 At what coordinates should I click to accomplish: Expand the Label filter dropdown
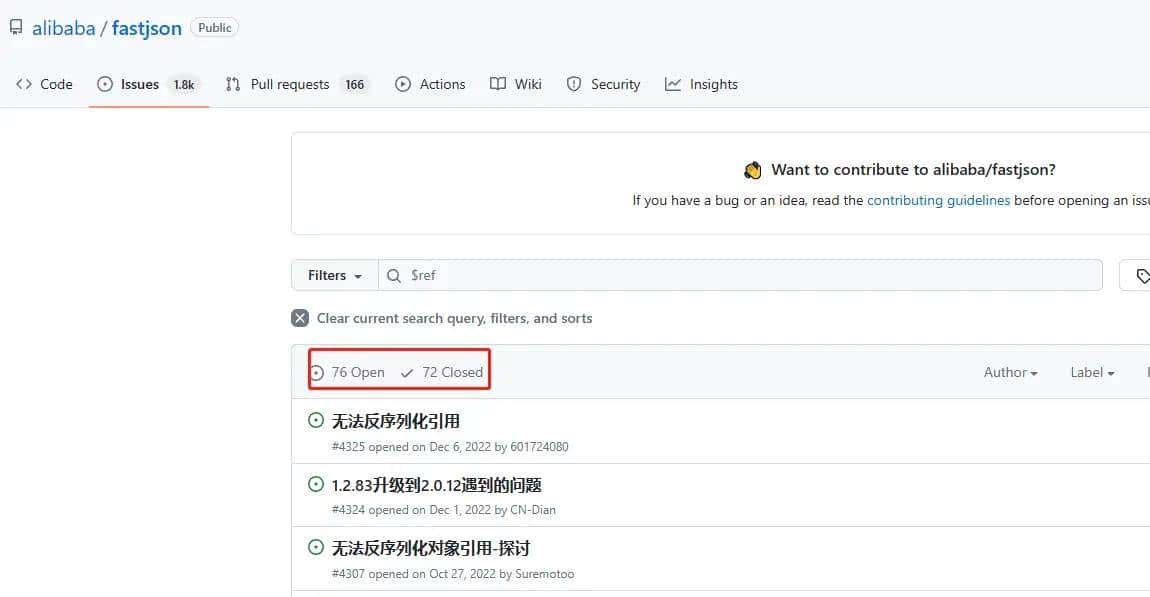1091,371
